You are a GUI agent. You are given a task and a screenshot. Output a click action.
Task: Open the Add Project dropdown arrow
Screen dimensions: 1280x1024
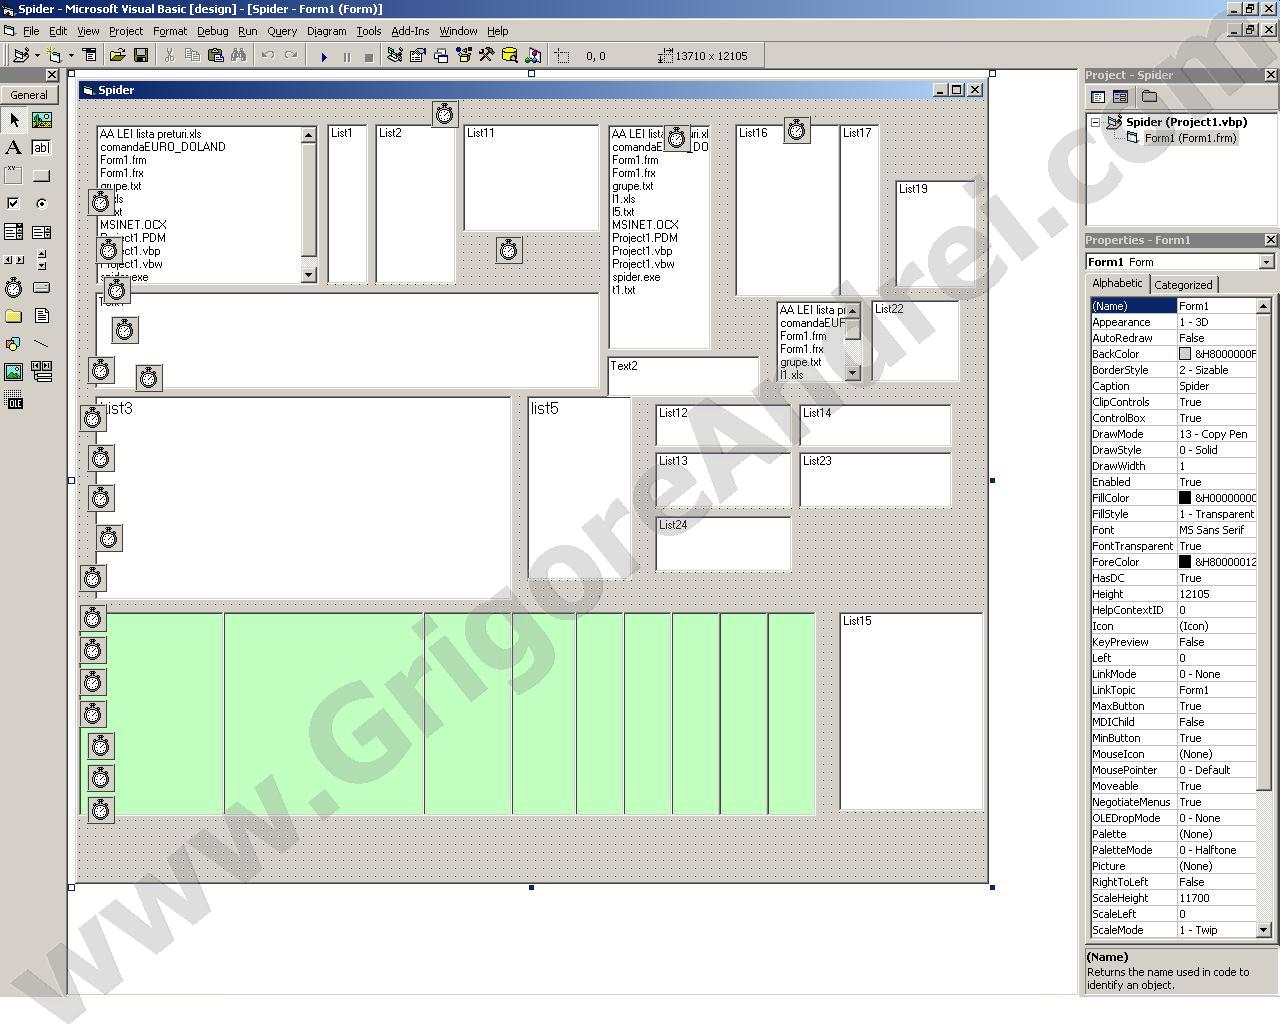pyautogui.click(x=37, y=56)
